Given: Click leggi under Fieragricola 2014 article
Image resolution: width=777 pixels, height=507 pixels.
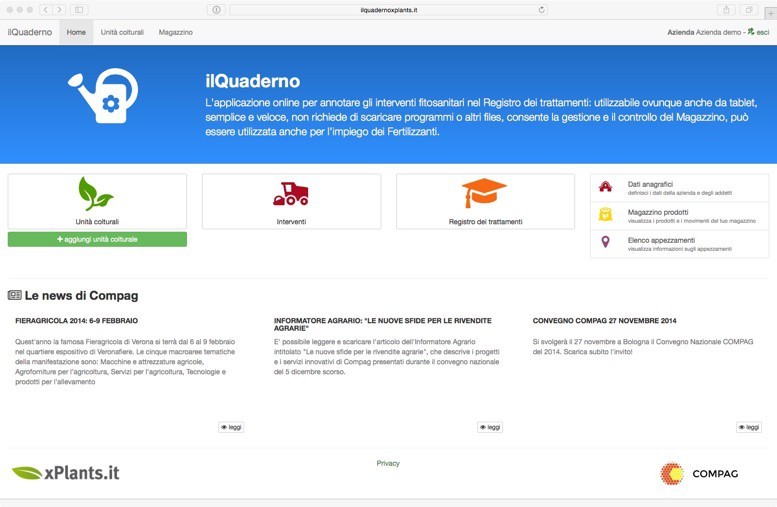Looking at the screenshot, I should [231, 427].
